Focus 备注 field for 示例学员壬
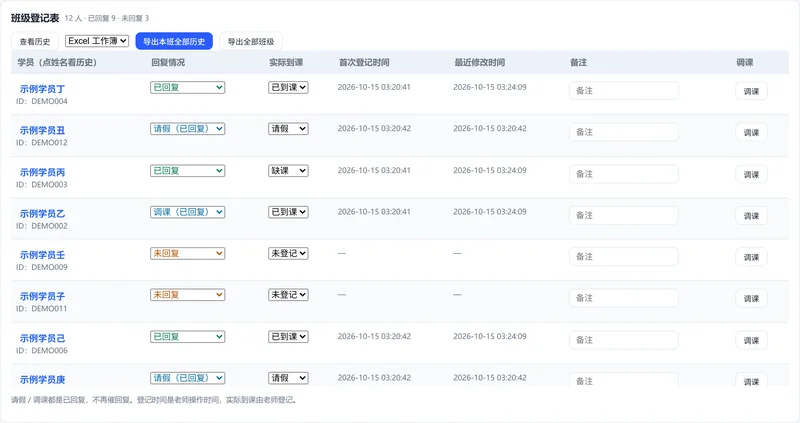The width and height of the screenshot is (800, 423). (623, 257)
